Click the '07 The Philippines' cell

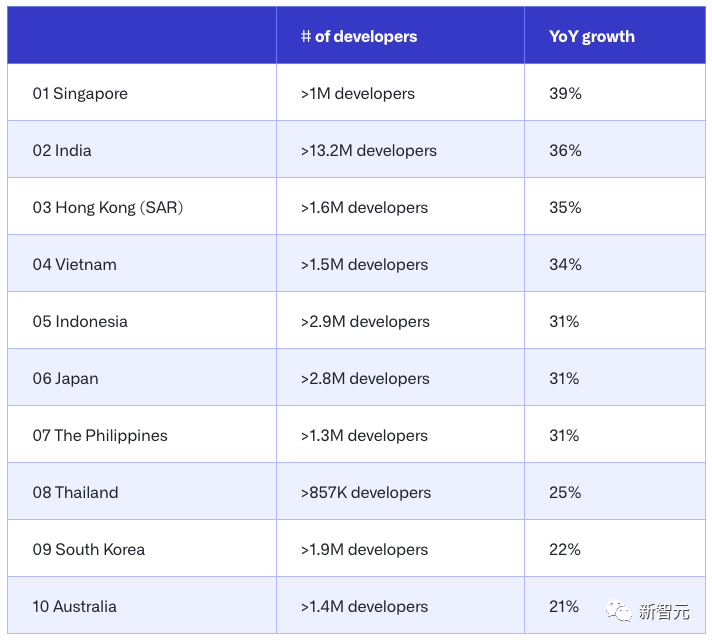tap(100, 435)
